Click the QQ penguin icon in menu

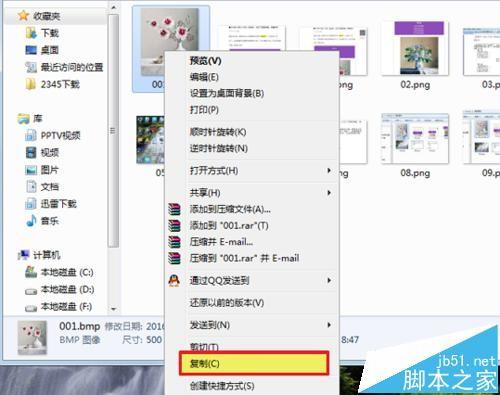pos(174,280)
